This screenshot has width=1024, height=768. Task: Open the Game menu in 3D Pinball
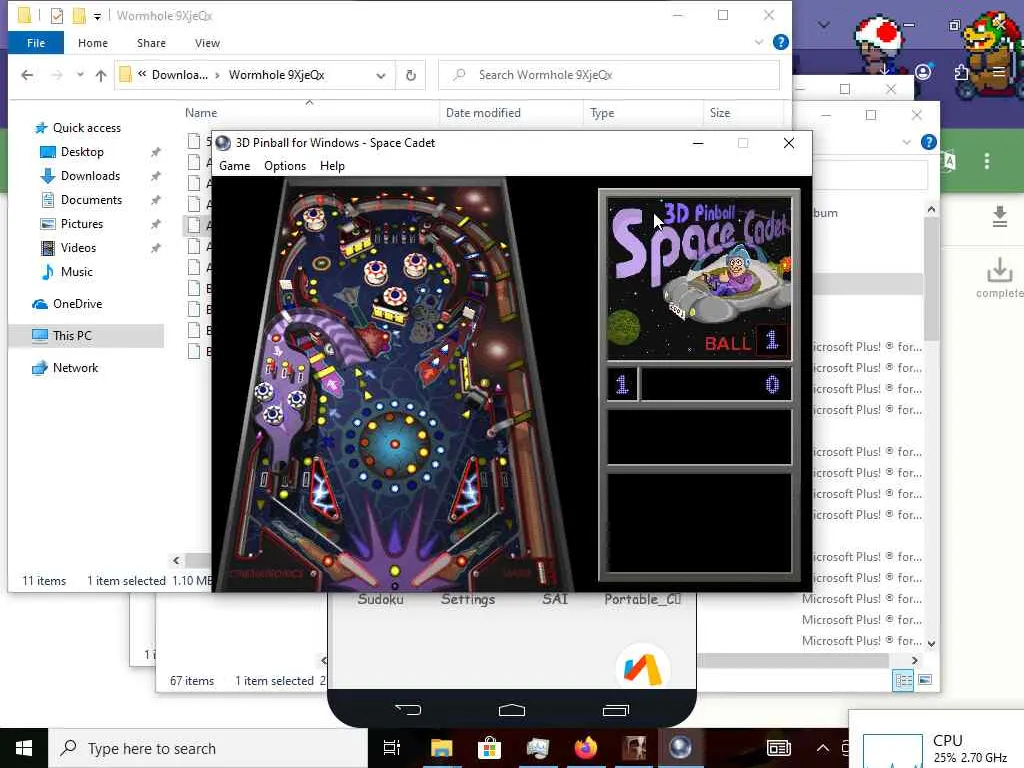click(x=234, y=166)
